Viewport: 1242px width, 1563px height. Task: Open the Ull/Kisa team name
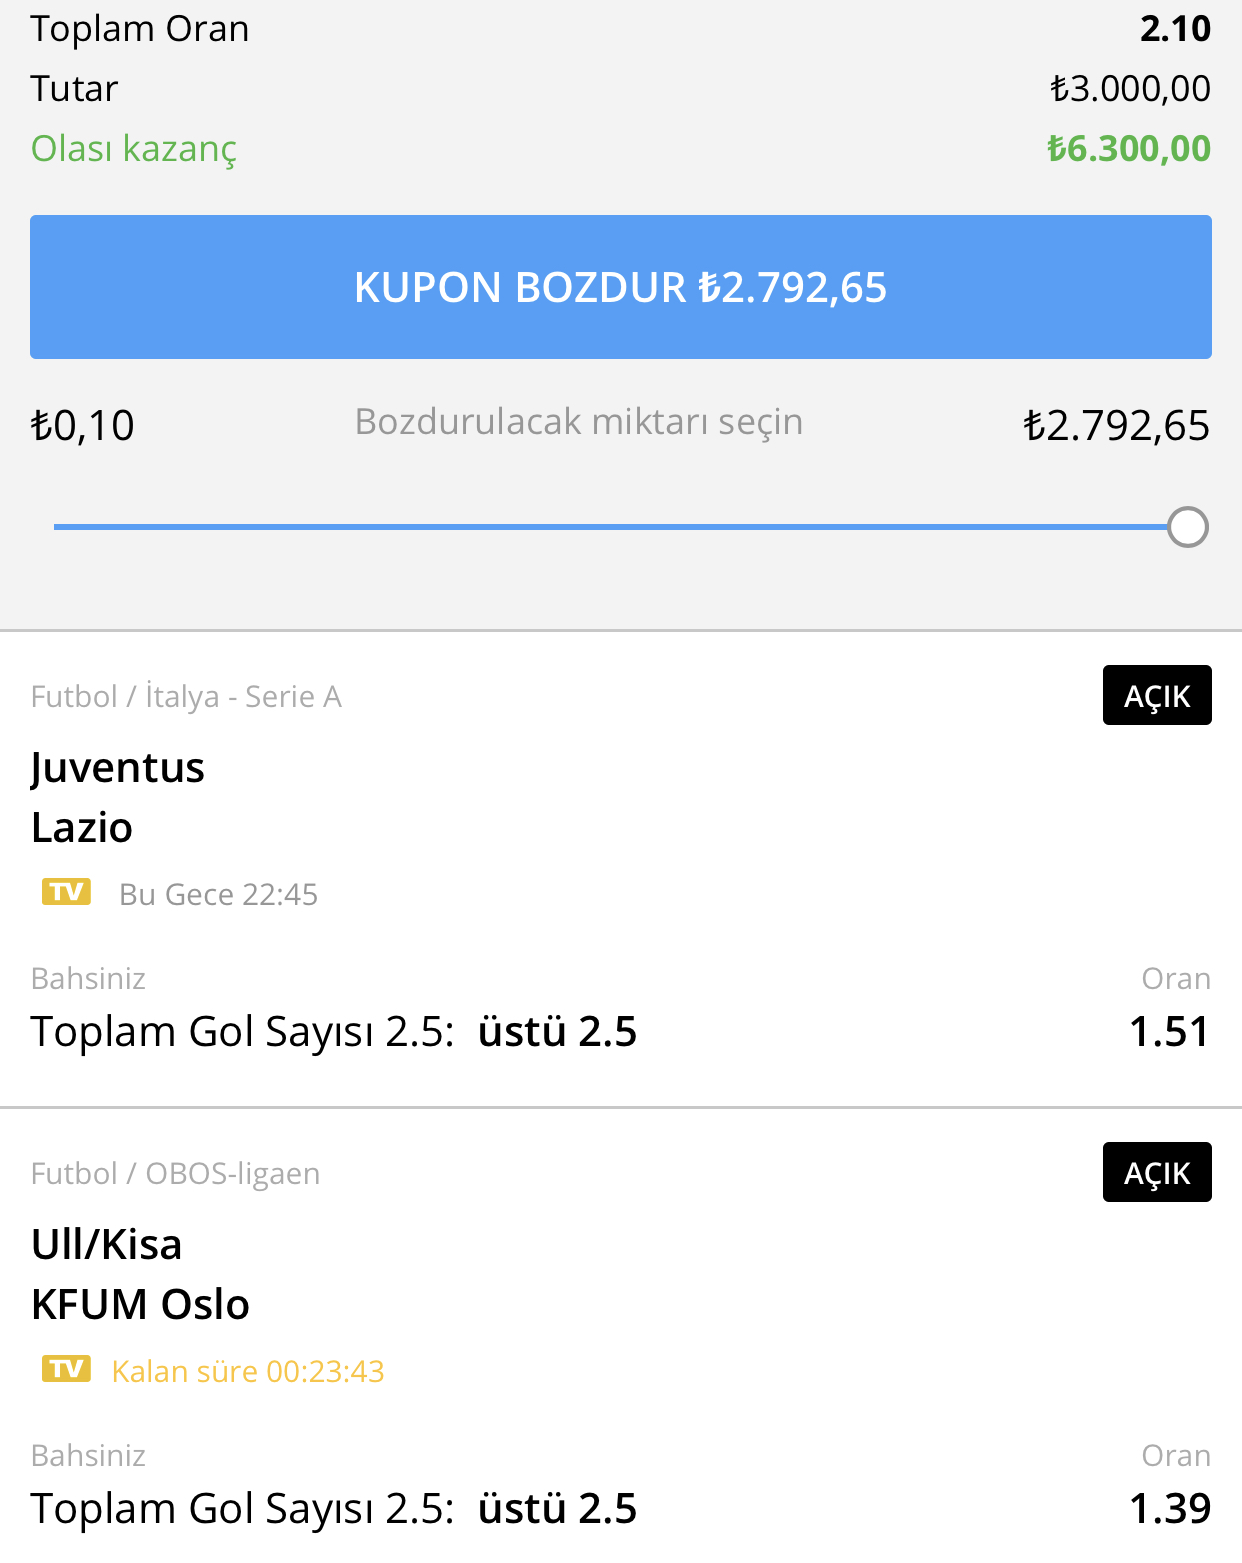point(107,1245)
